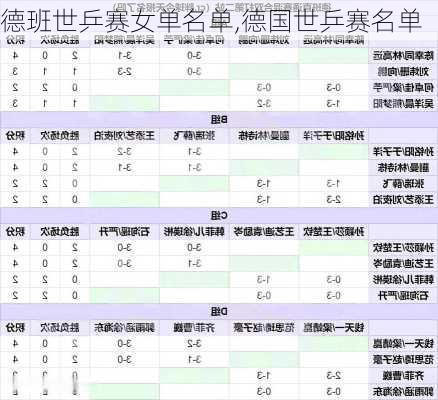The height and width of the screenshot is (400, 438).
Task: Select row label 韩菲儿/徐瑛彬 in group C
Action: click(x=403, y=280)
